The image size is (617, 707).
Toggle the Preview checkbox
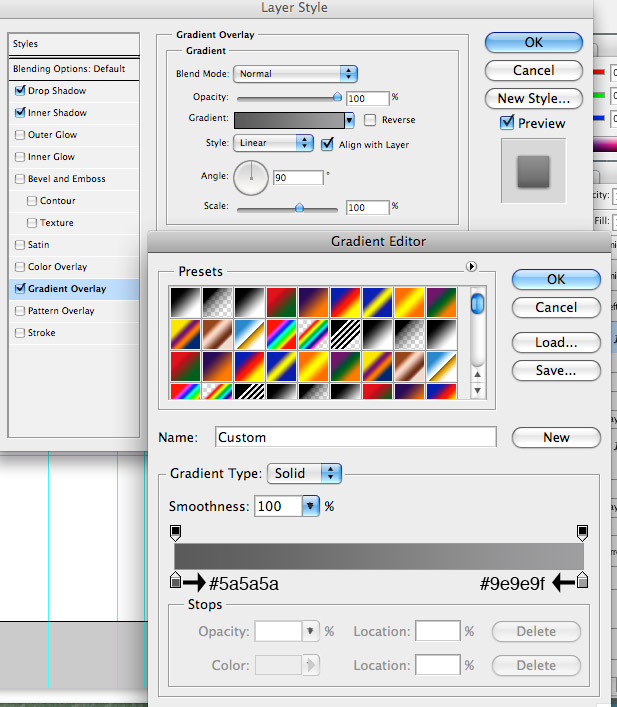[507, 123]
